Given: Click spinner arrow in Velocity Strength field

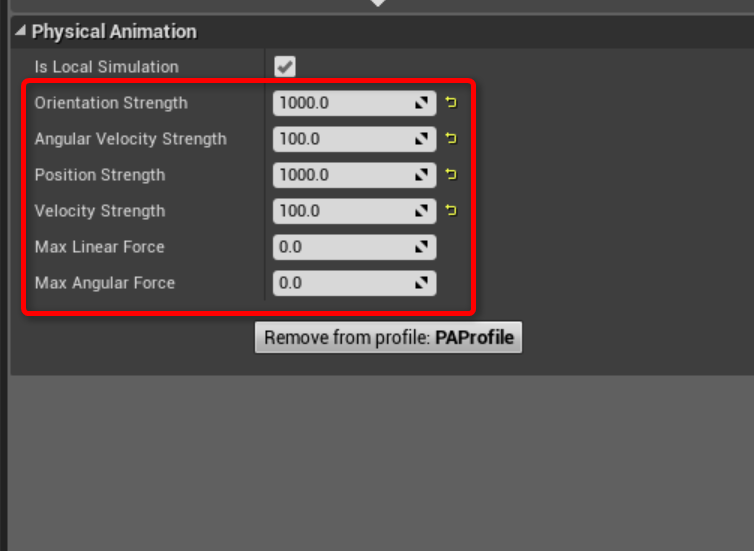Looking at the screenshot, I should pyautogui.click(x=422, y=211).
